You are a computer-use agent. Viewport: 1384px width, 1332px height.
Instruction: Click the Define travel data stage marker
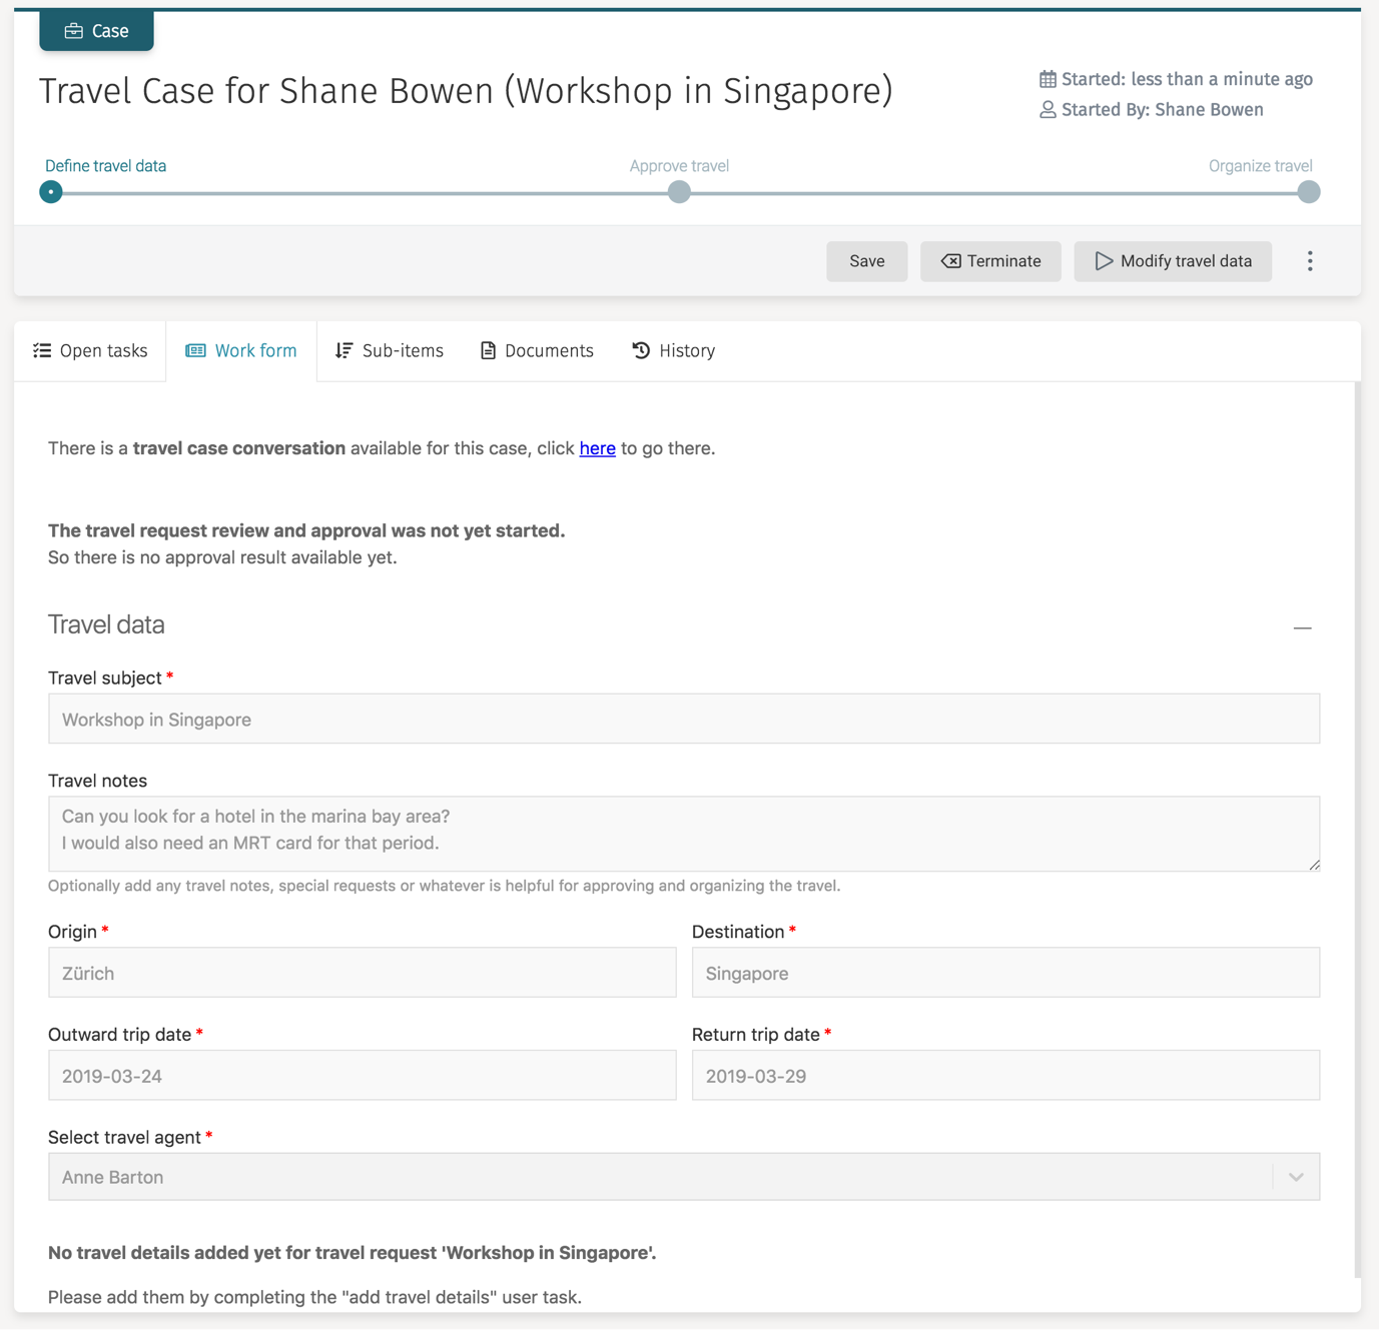pos(51,192)
